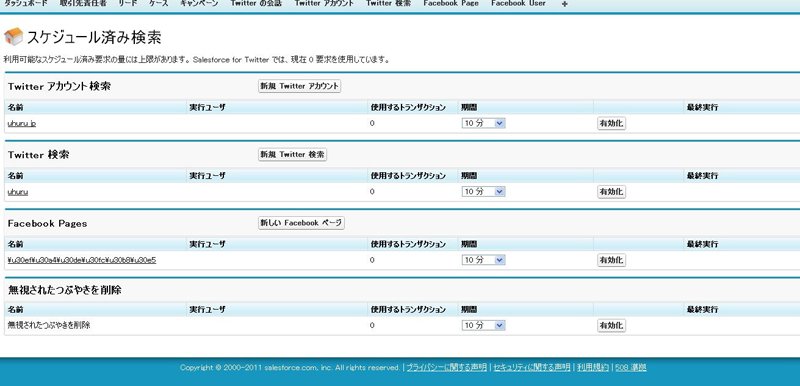
Task: Open セキュリティに関する声明 footer link
Action: click(x=532, y=367)
